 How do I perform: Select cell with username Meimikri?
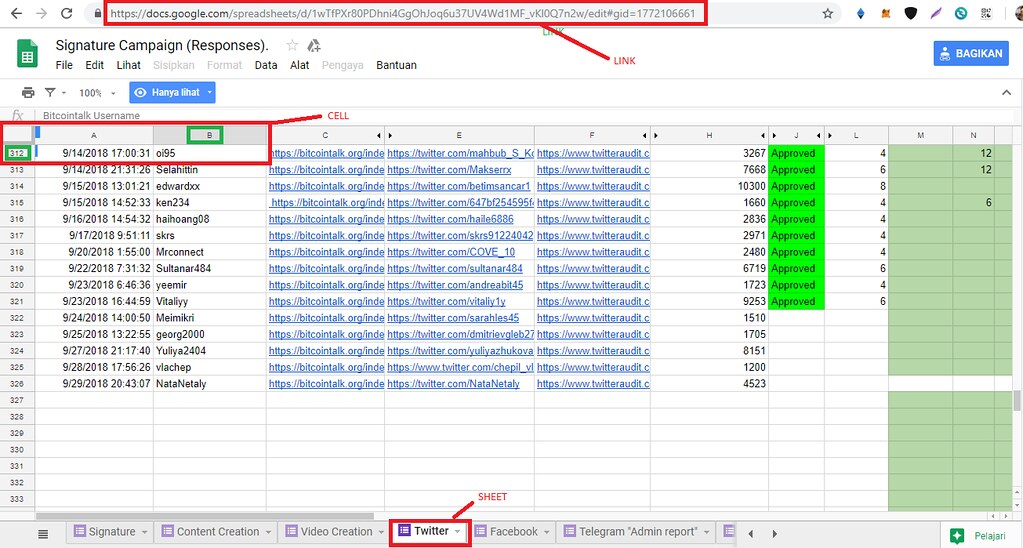tap(209, 318)
